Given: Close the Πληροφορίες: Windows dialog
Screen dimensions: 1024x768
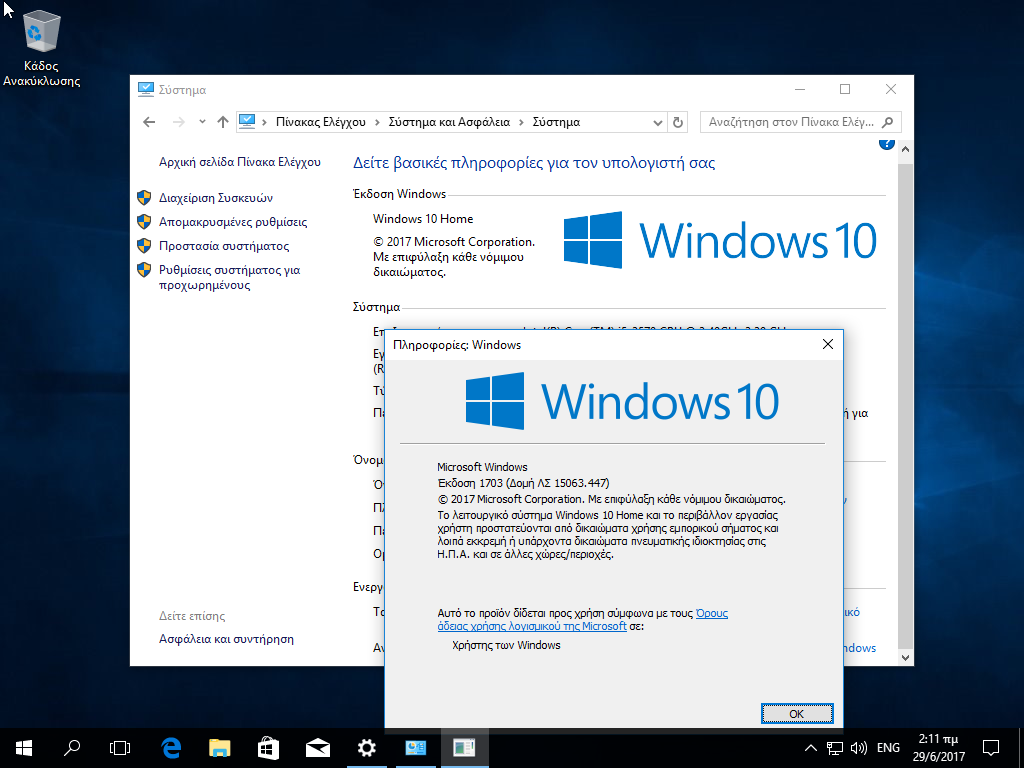Looking at the screenshot, I should click(x=827, y=344).
